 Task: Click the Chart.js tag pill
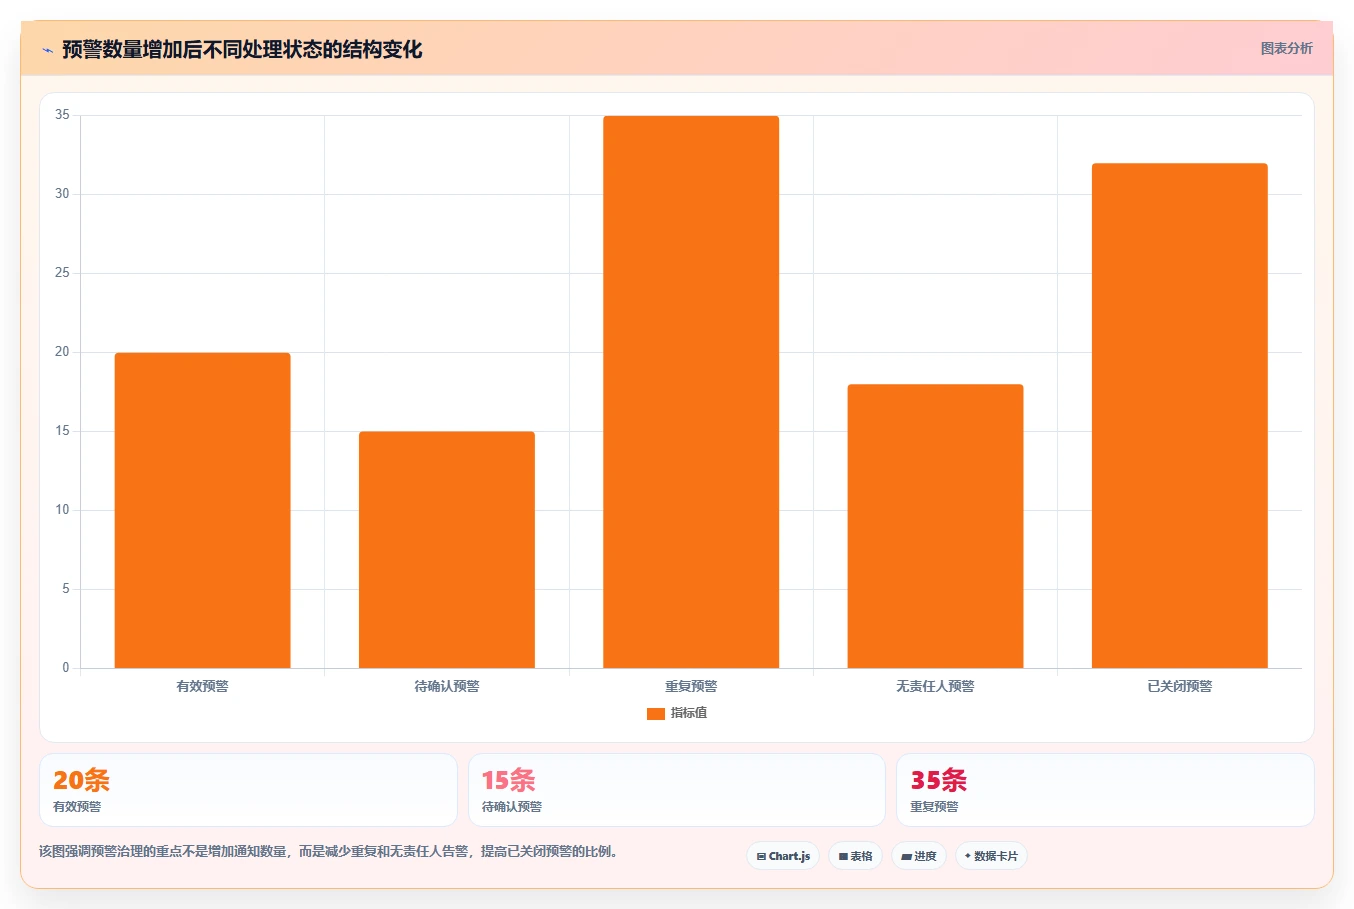(783, 856)
